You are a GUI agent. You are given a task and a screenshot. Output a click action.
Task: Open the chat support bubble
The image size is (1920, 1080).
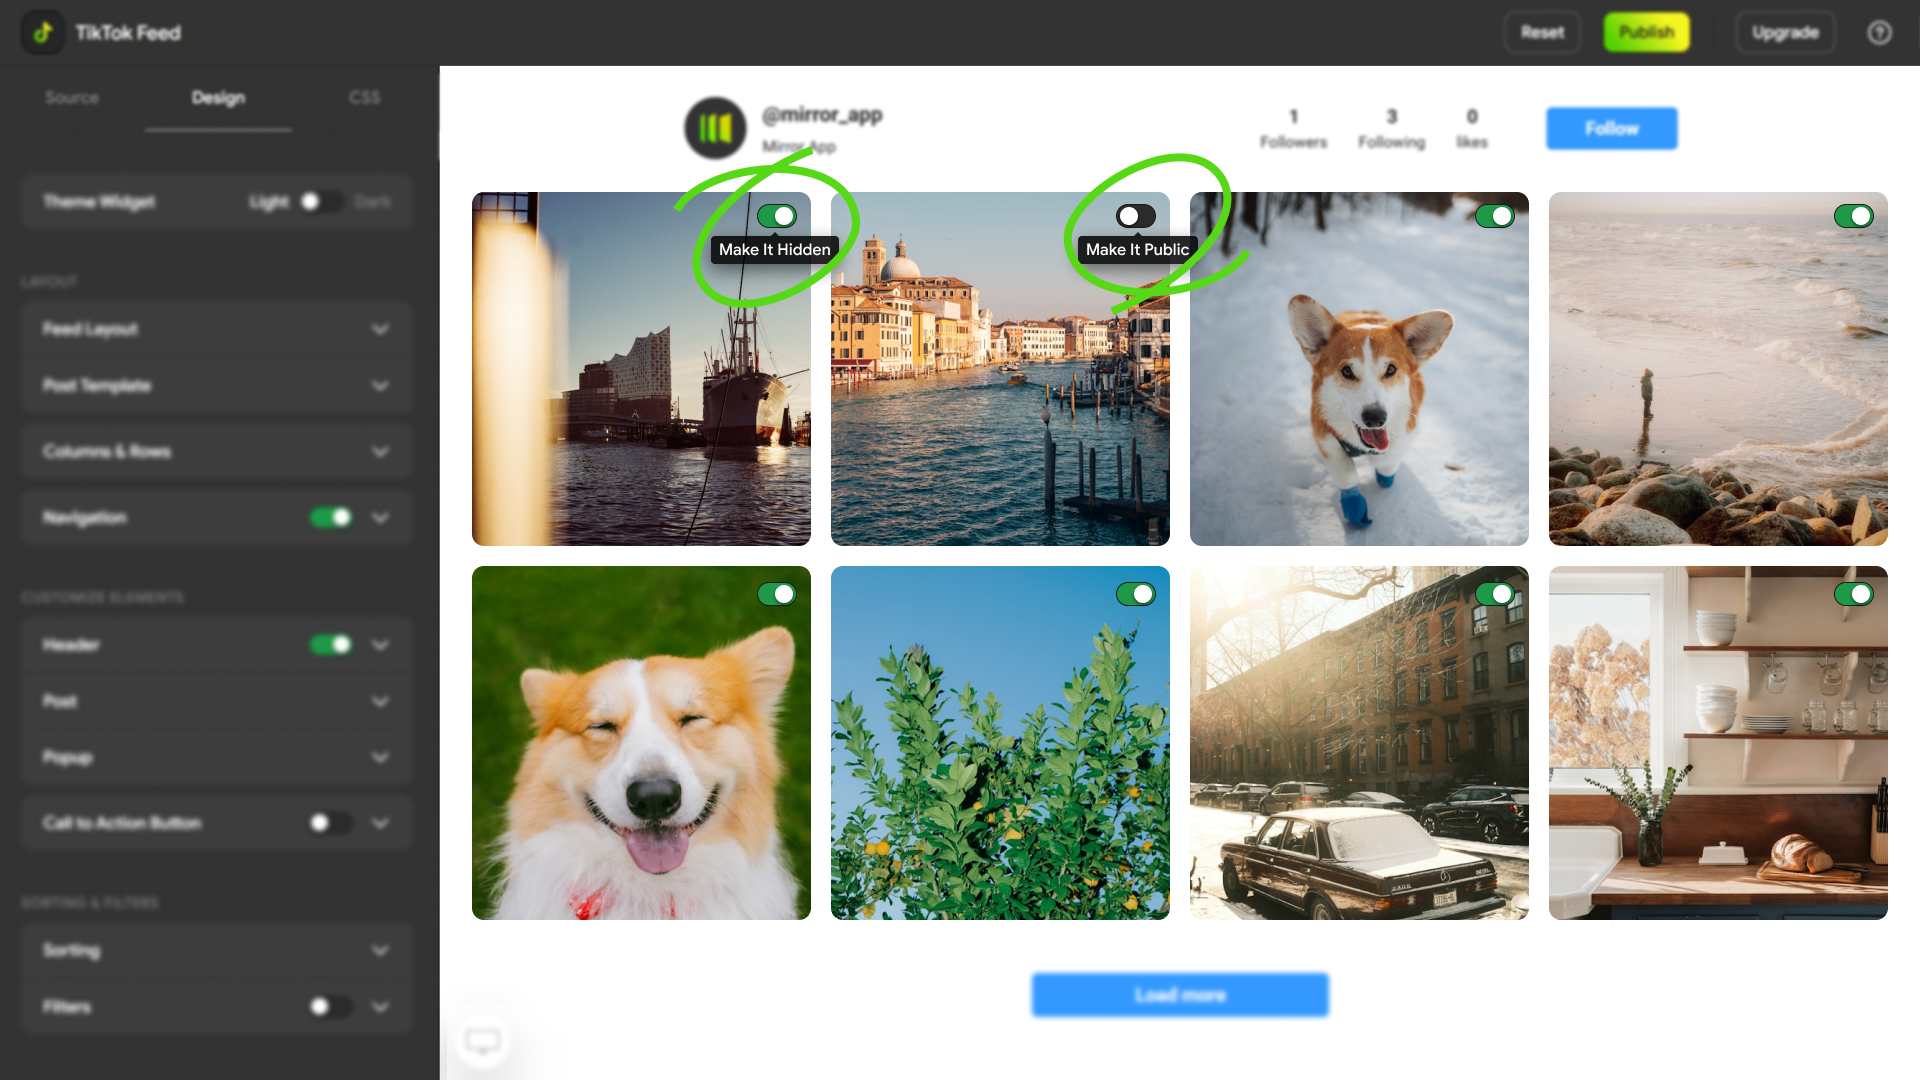click(483, 1040)
